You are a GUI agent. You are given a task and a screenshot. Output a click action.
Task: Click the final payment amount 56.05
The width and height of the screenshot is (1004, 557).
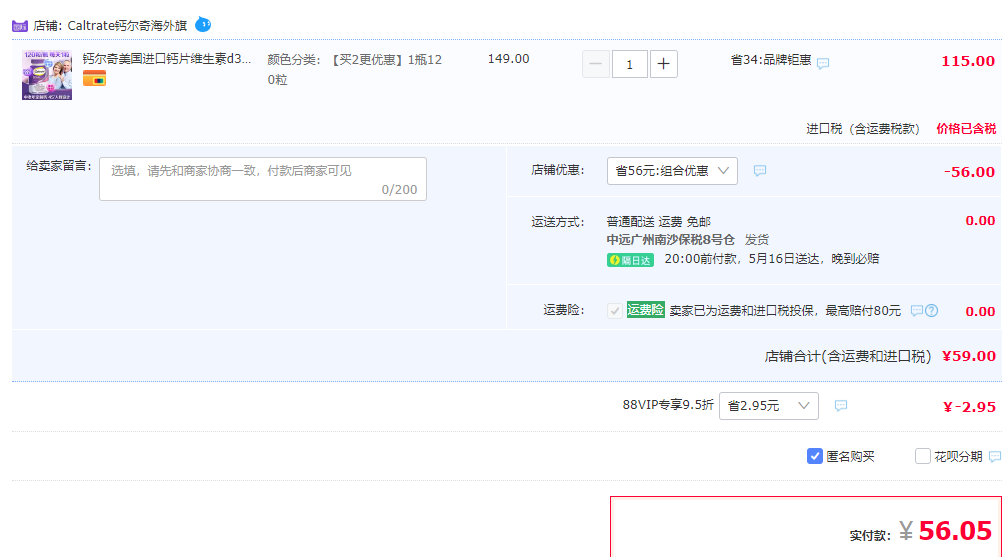click(x=955, y=531)
